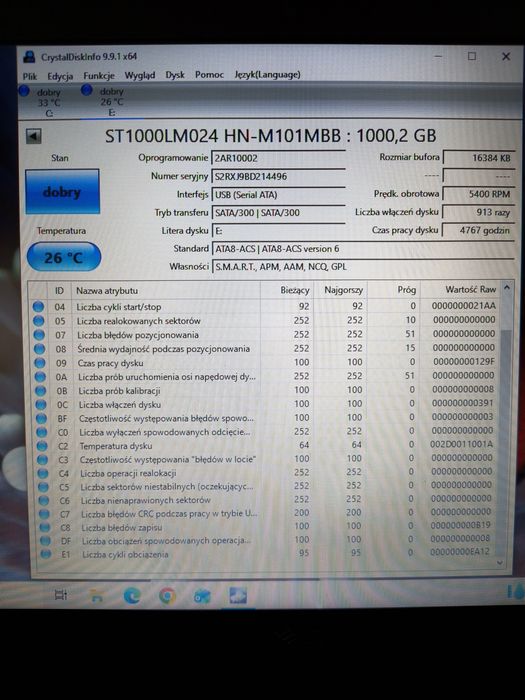This screenshot has width=525, height=700.
Task: Click status icon of row C2 Temperatura dysku
Action: pyautogui.click(x=42, y=446)
